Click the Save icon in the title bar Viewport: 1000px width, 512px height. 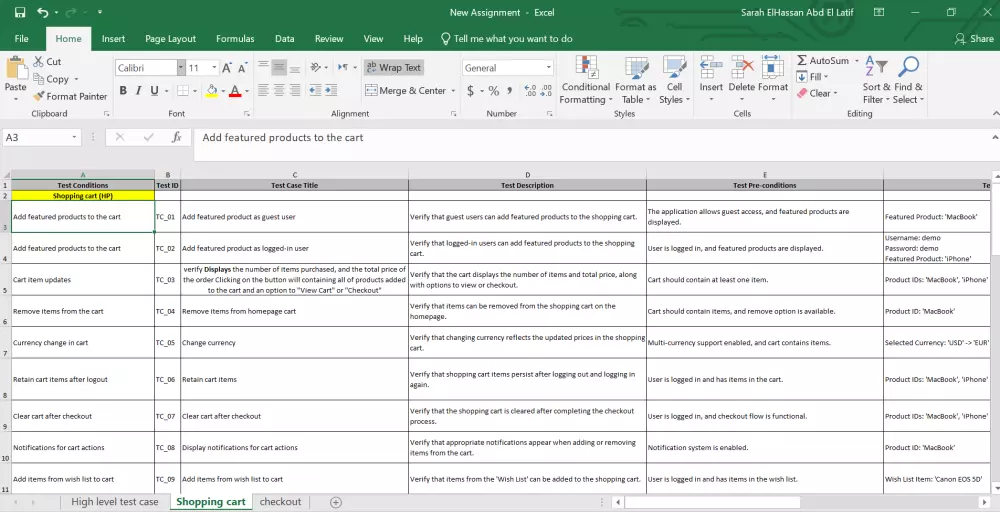pos(20,12)
